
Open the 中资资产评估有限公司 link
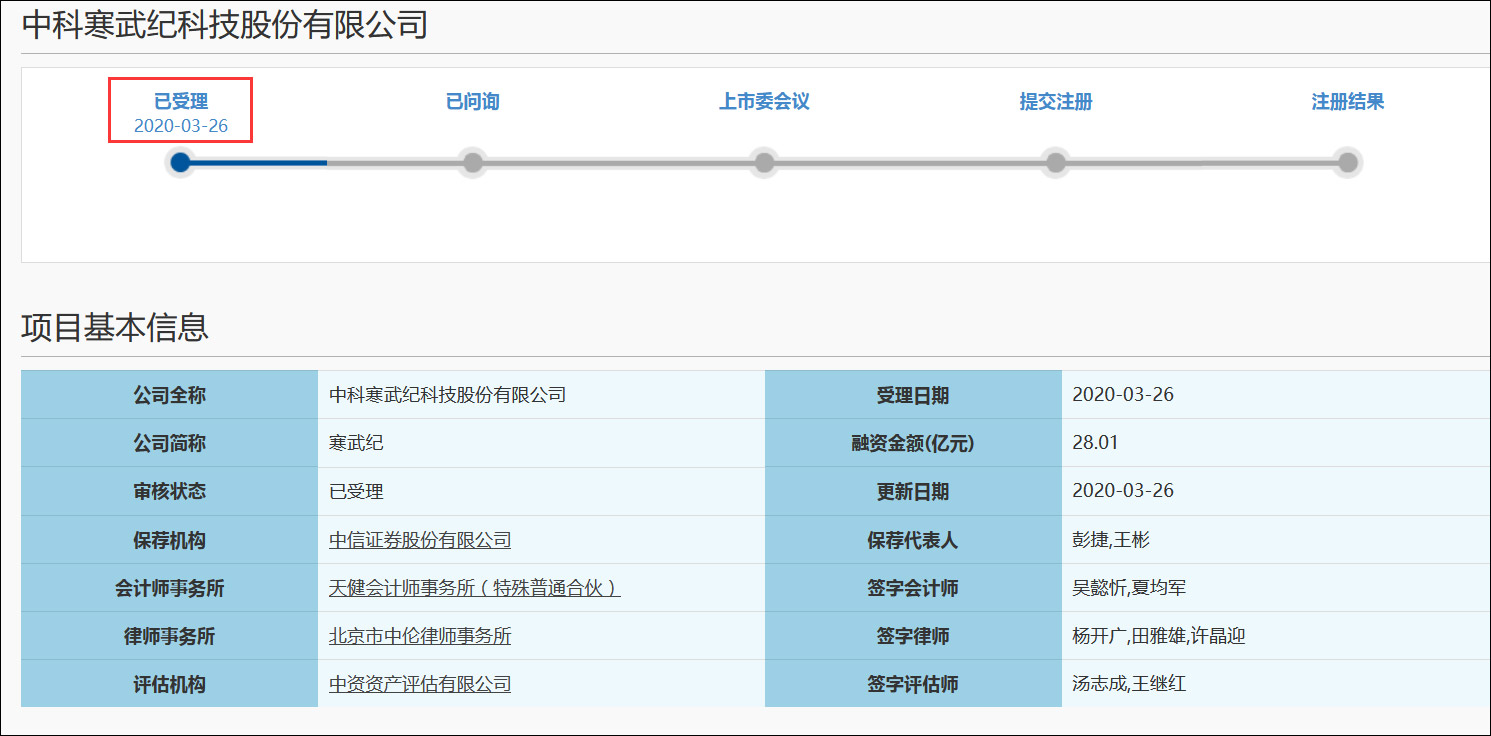[x=420, y=684]
